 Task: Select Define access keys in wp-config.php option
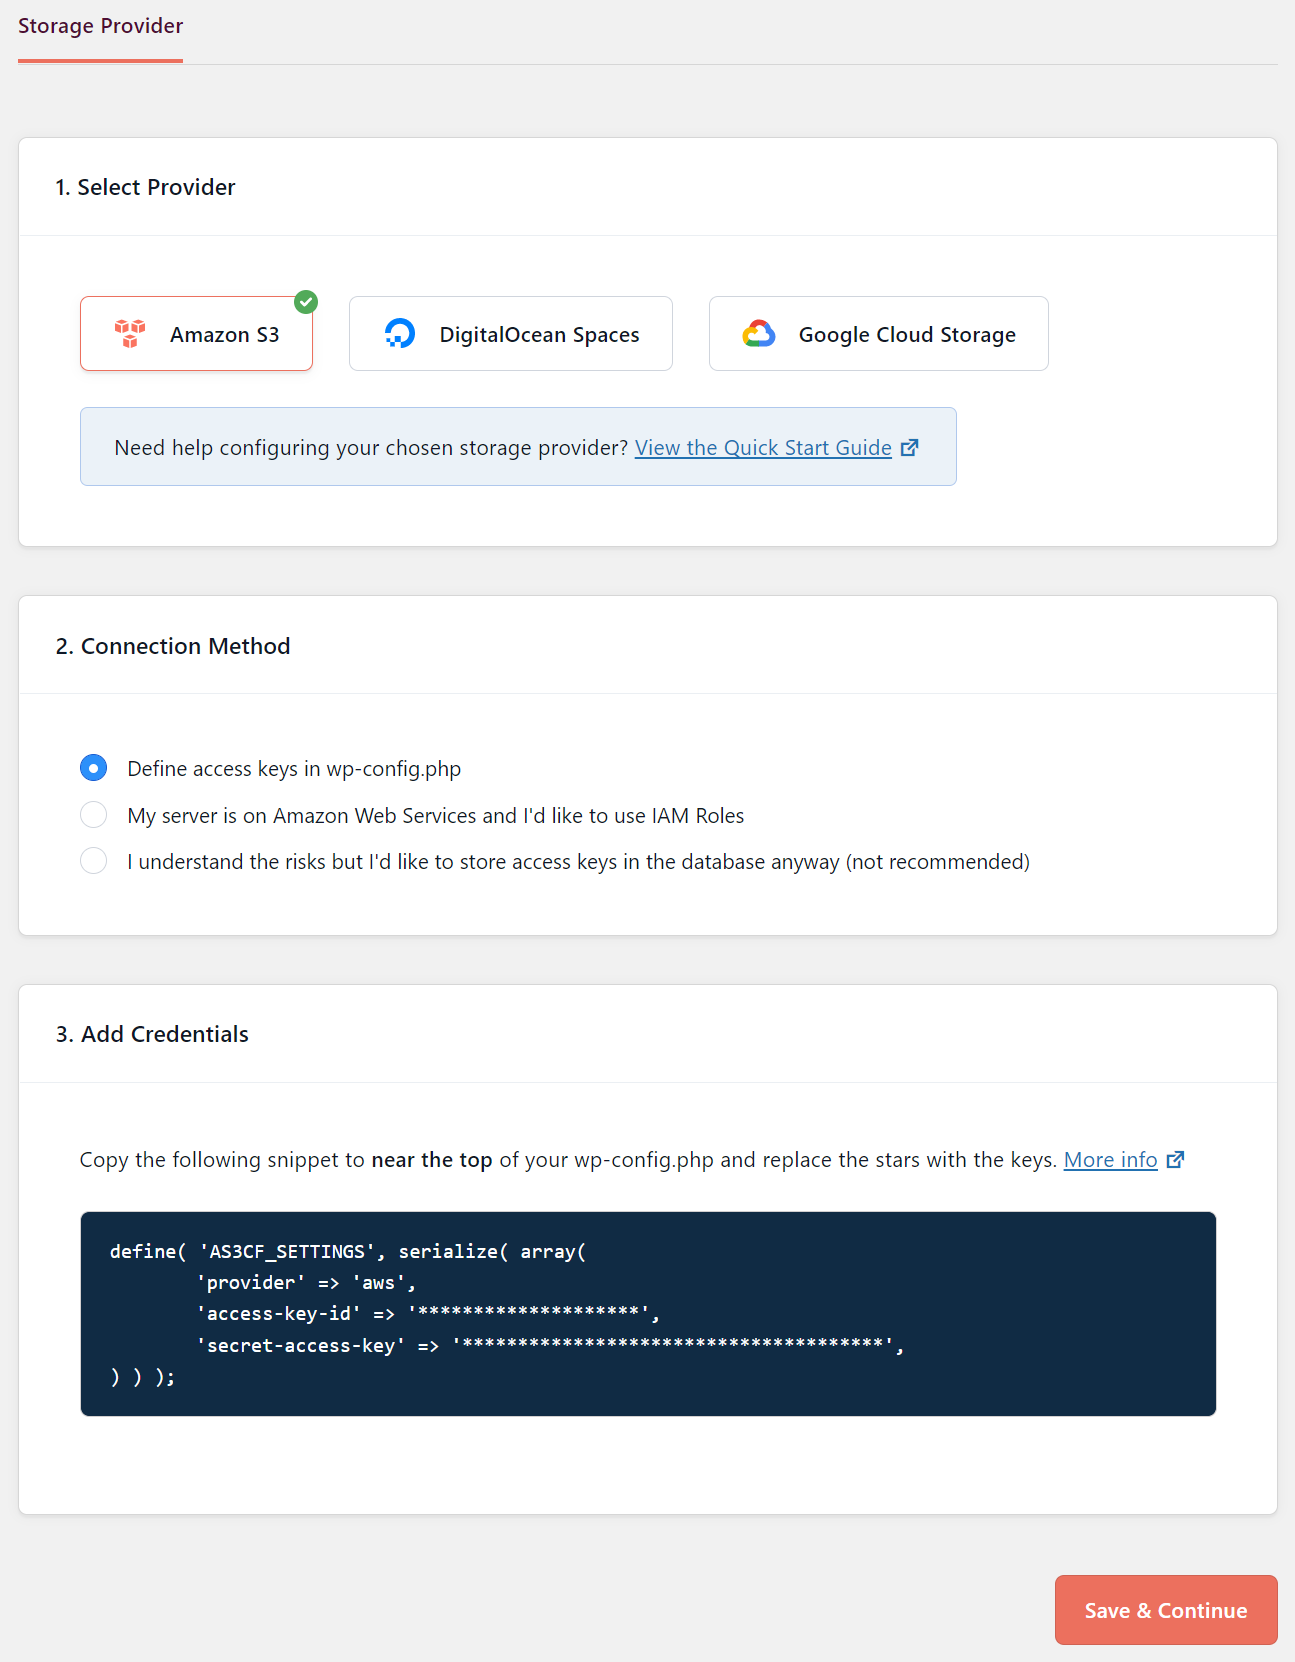94,768
